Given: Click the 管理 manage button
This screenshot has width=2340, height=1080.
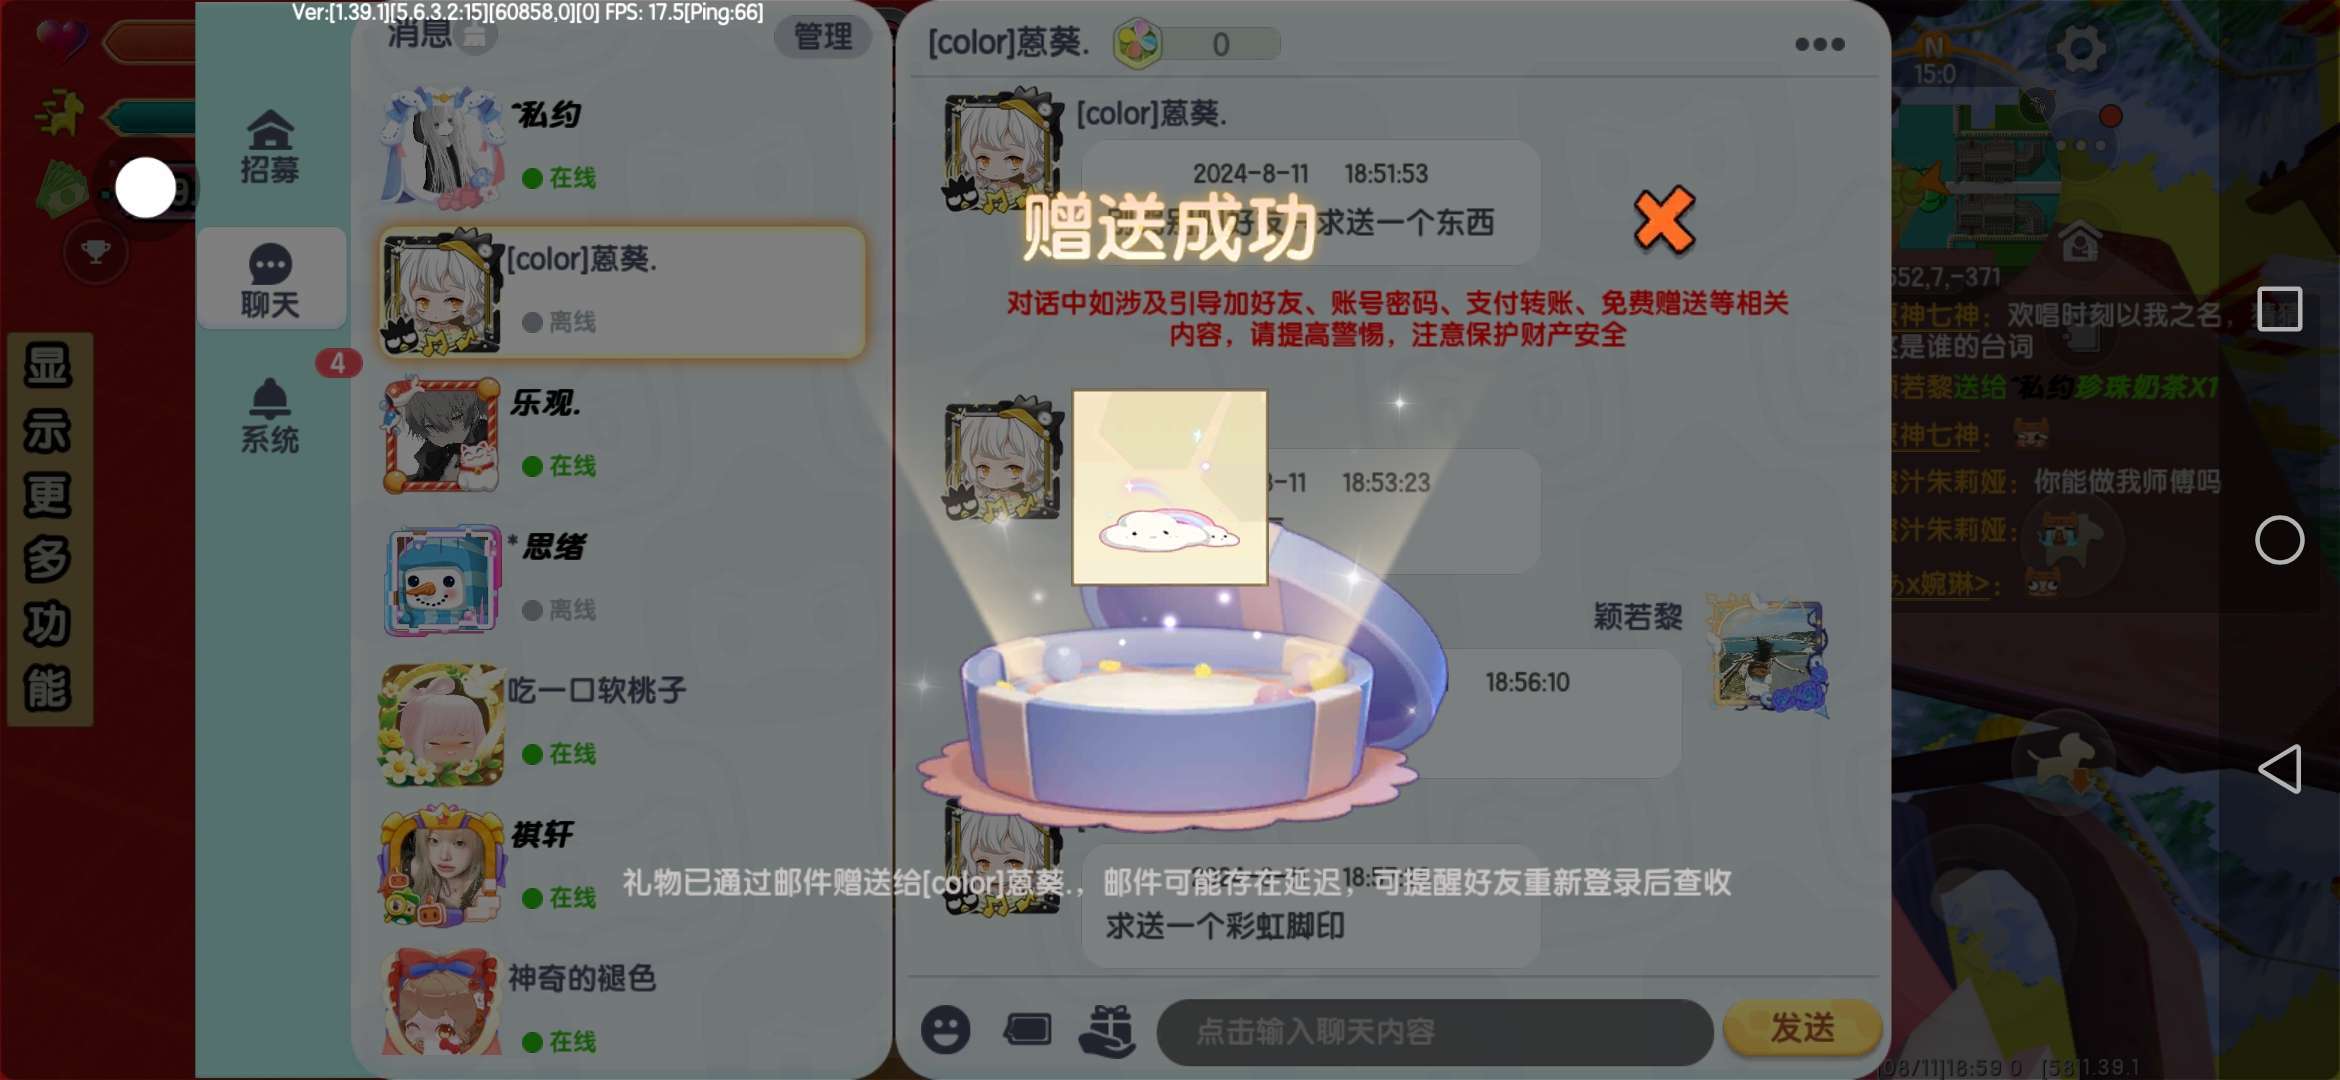Looking at the screenshot, I should [822, 37].
